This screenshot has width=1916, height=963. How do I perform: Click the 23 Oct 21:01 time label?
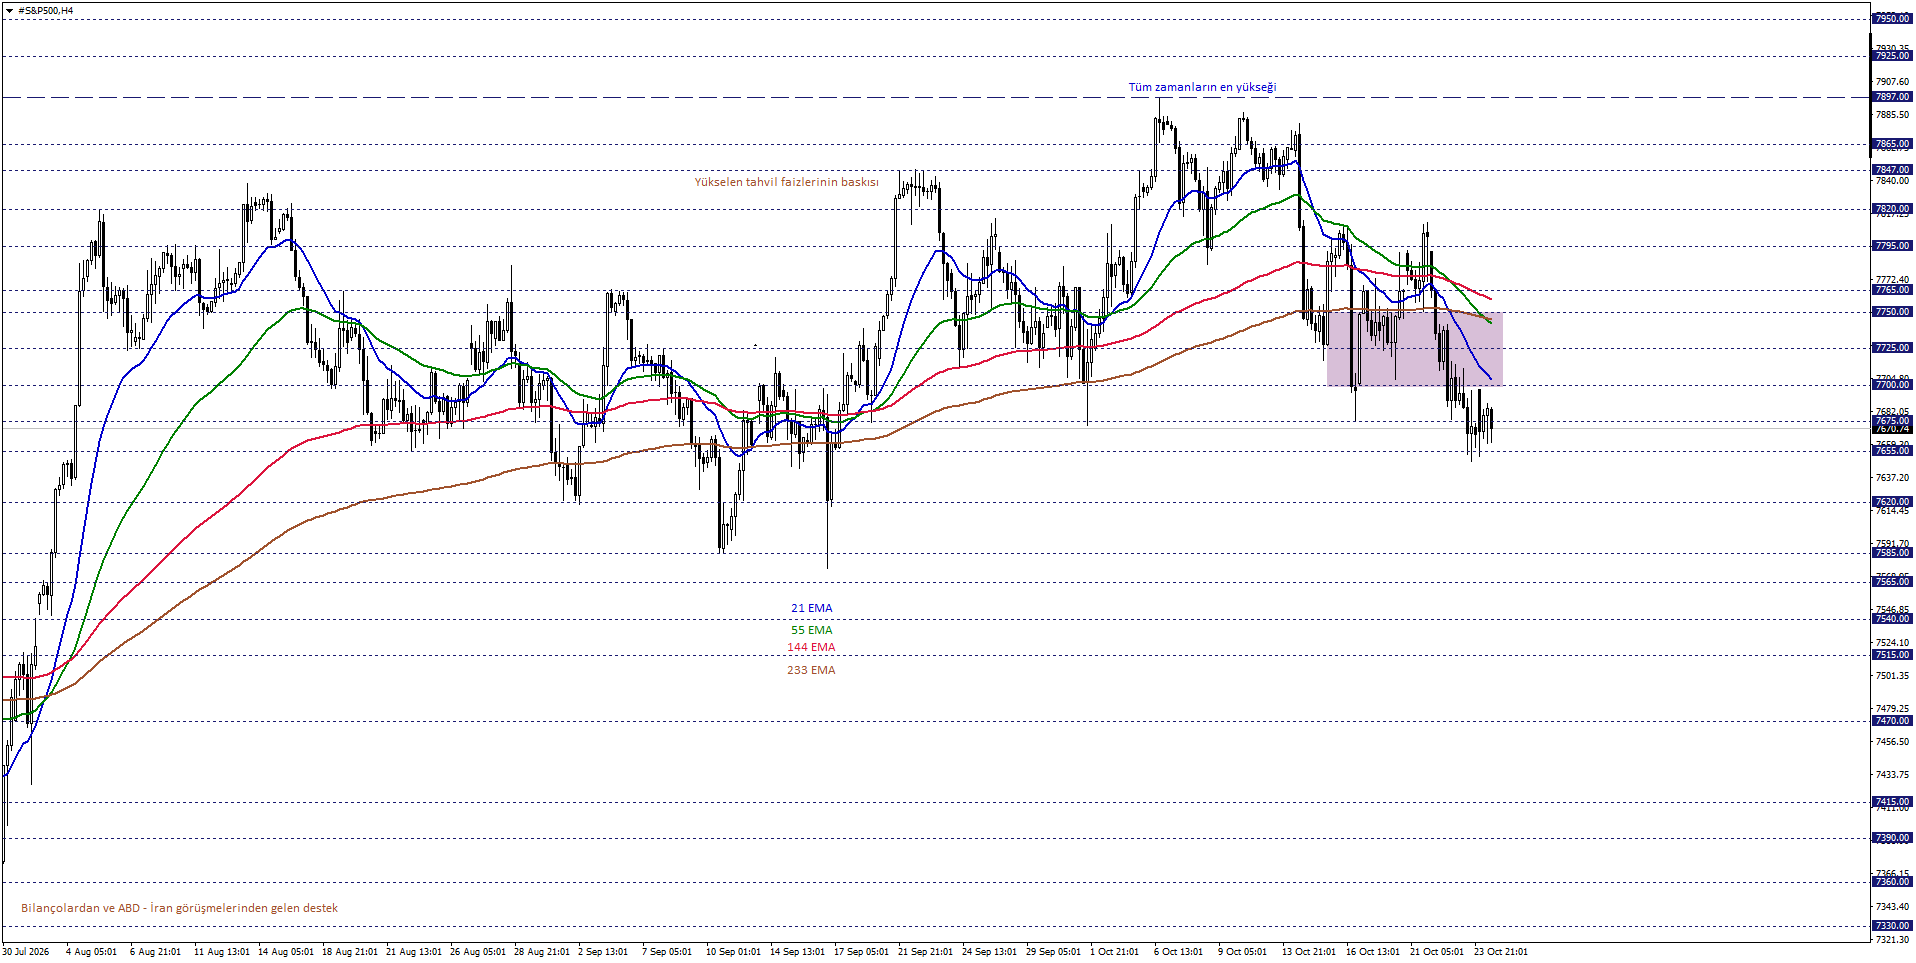click(1501, 952)
